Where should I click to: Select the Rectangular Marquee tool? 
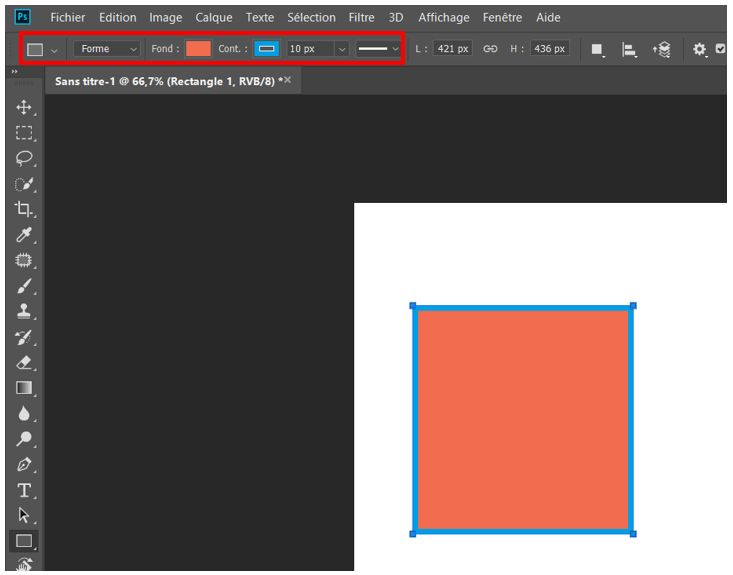24,133
